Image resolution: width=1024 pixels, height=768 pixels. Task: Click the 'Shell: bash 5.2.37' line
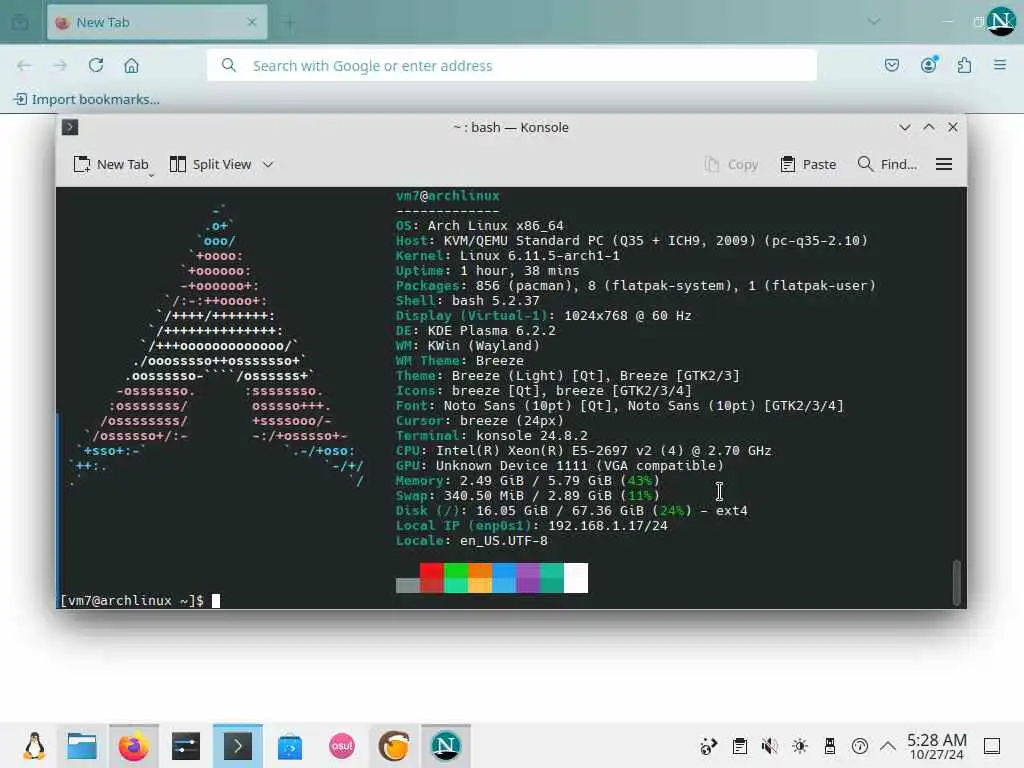(468, 300)
